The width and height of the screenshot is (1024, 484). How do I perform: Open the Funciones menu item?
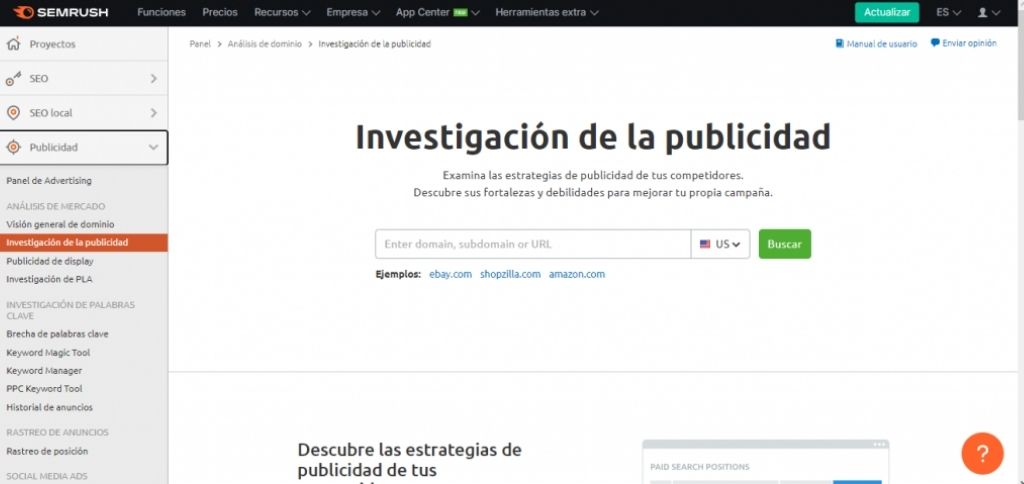click(x=161, y=12)
